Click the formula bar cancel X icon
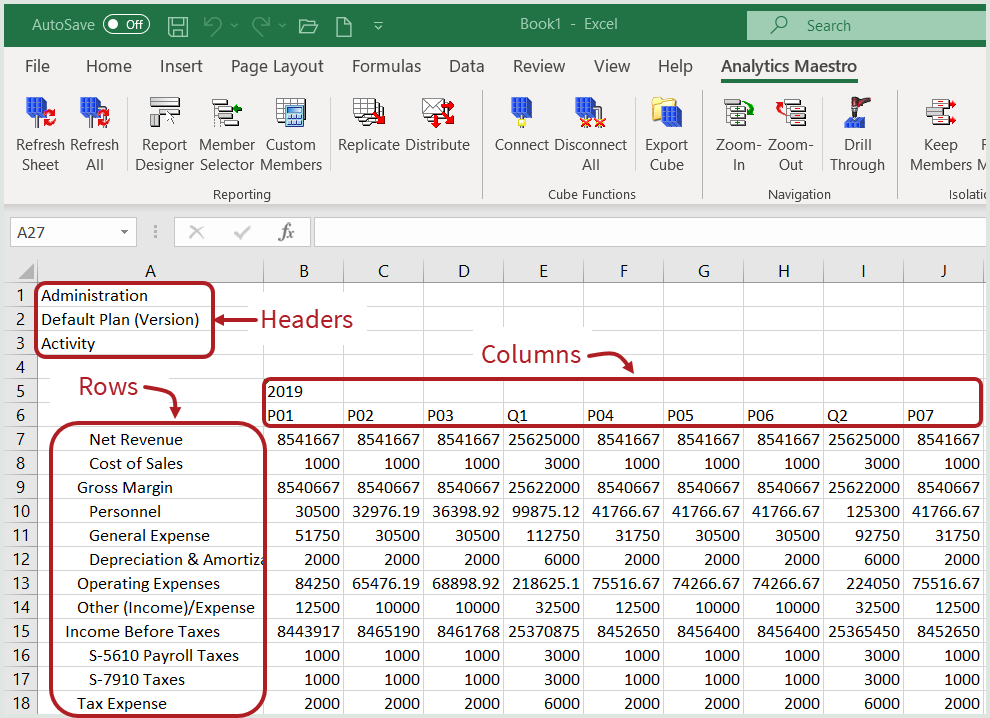The height and width of the screenshot is (718, 990). (x=196, y=232)
